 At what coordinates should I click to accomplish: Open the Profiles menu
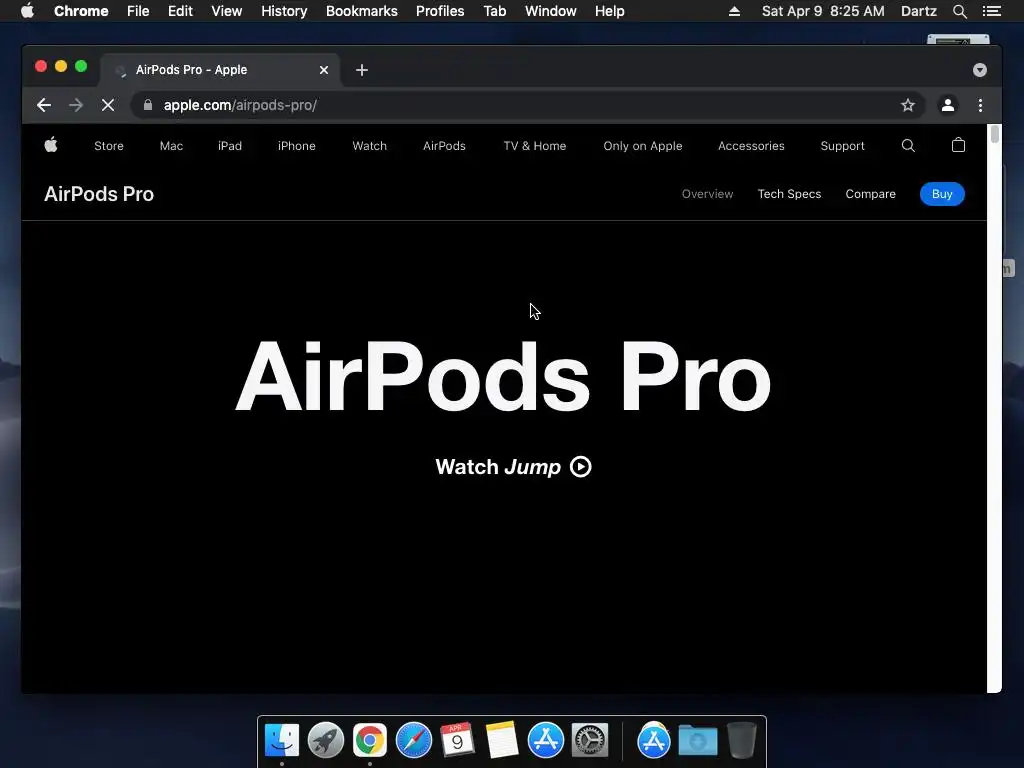[x=440, y=11]
